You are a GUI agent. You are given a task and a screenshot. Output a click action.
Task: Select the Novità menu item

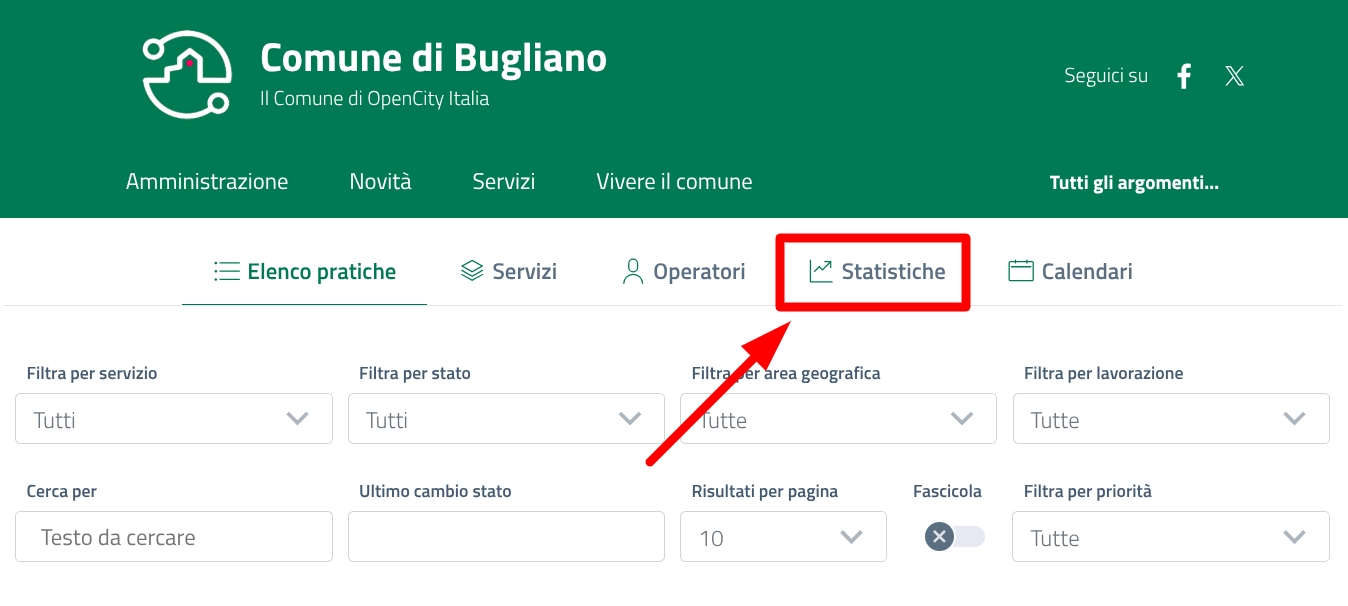coord(380,182)
